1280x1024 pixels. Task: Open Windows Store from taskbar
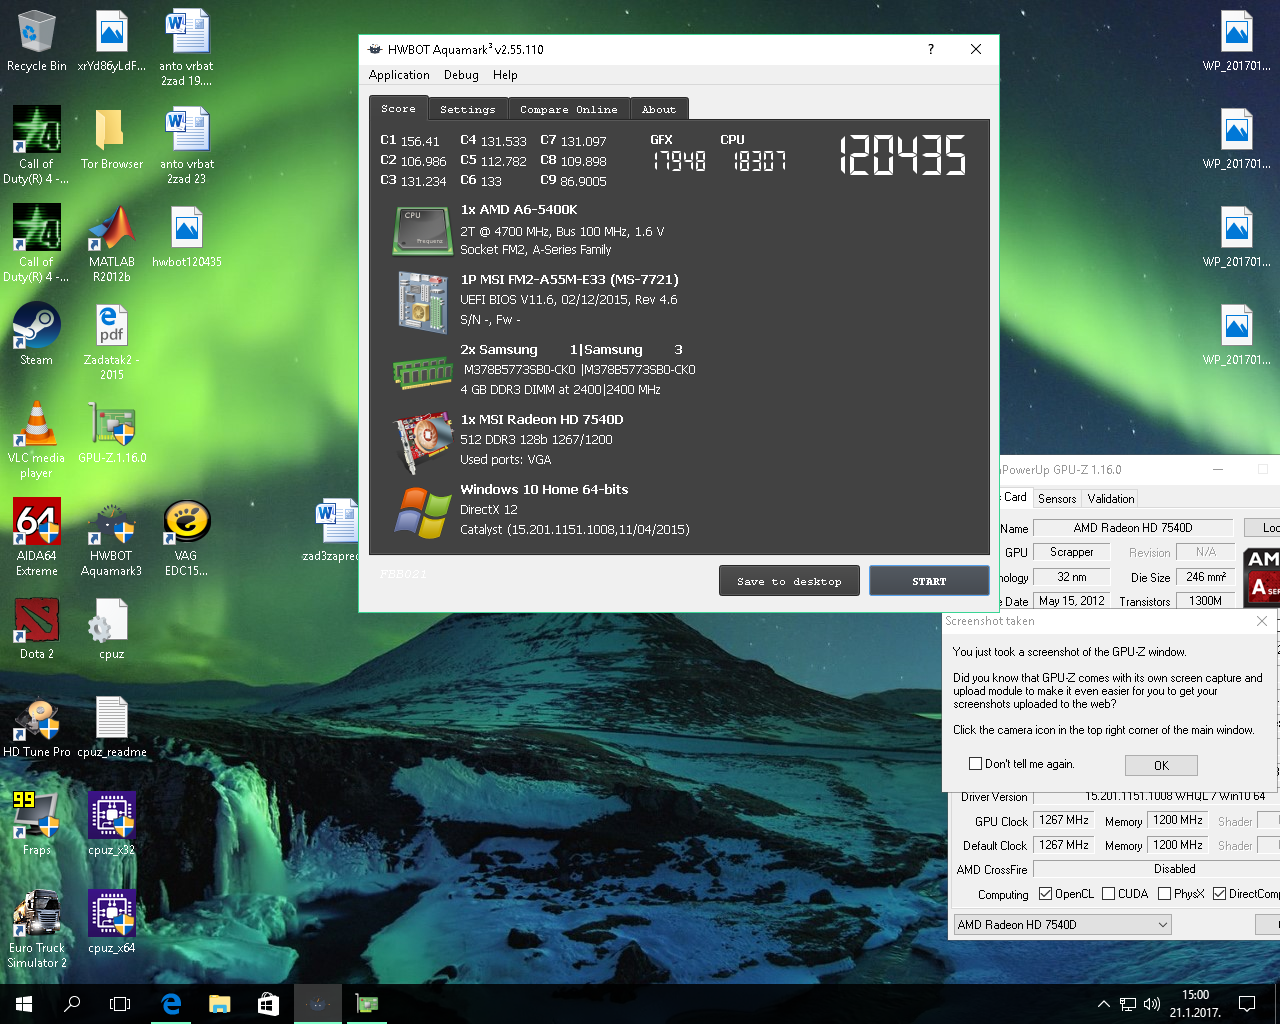click(268, 1004)
